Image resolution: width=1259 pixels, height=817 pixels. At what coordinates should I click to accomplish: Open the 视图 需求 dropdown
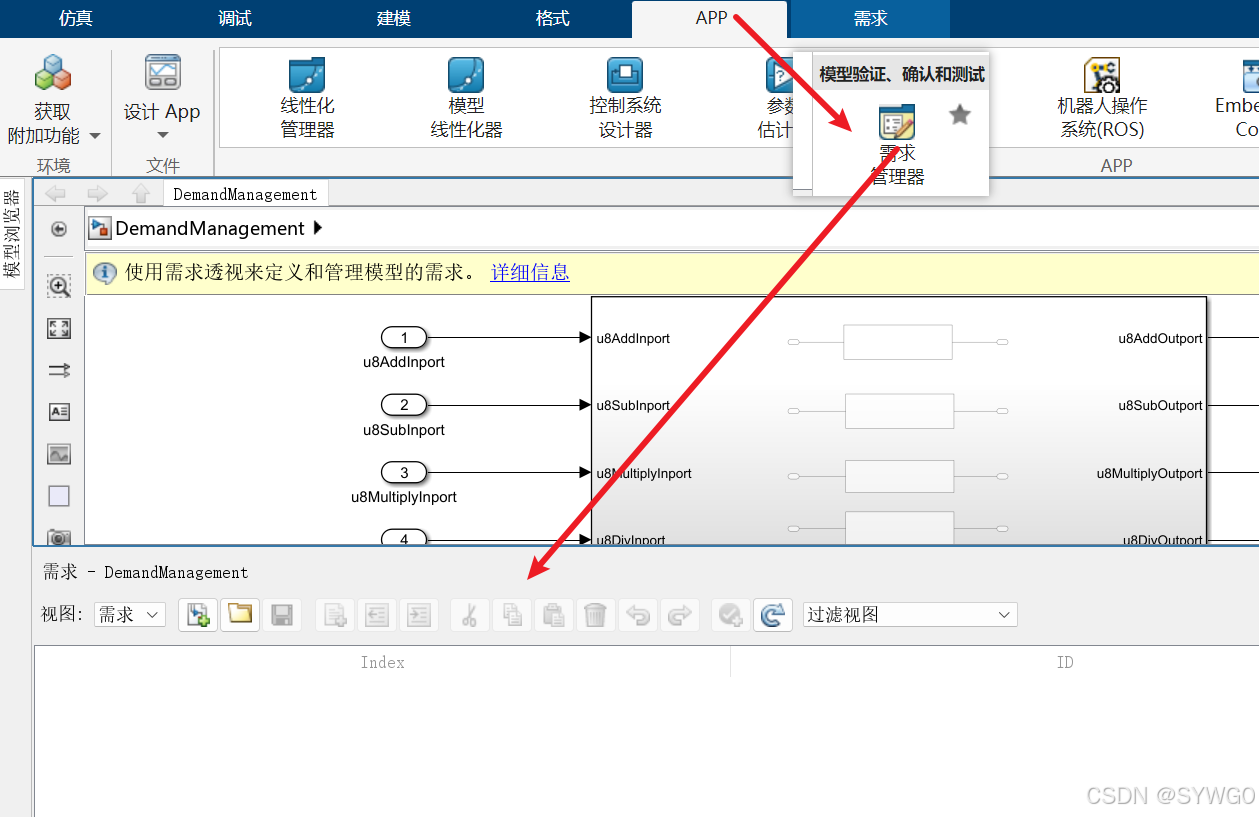point(129,614)
